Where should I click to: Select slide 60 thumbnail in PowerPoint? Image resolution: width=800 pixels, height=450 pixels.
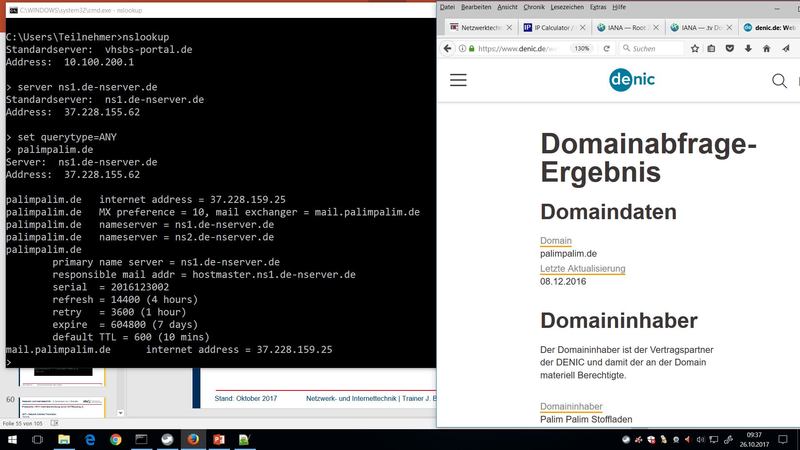(62, 407)
